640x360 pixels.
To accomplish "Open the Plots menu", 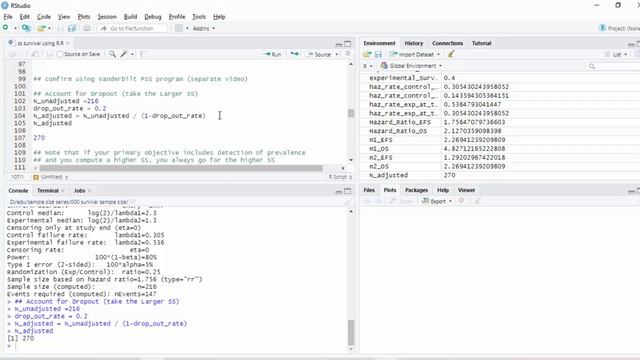I will click(x=84, y=17).
